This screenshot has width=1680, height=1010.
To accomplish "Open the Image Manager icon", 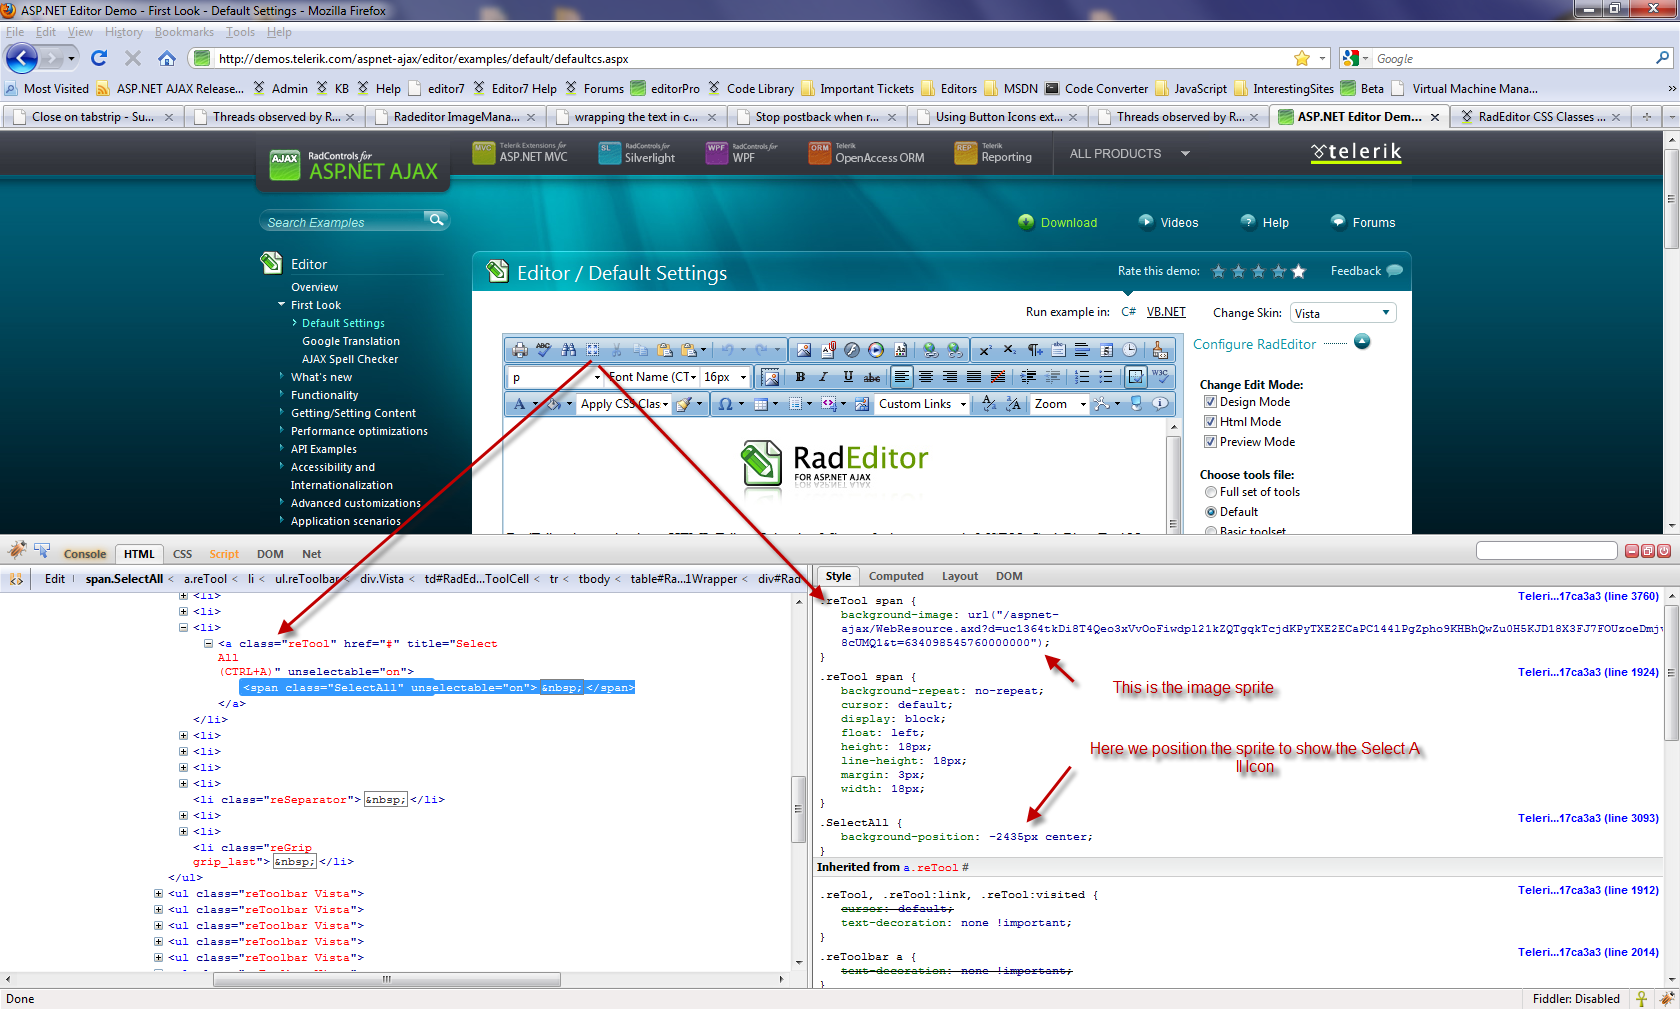I will click(804, 350).
